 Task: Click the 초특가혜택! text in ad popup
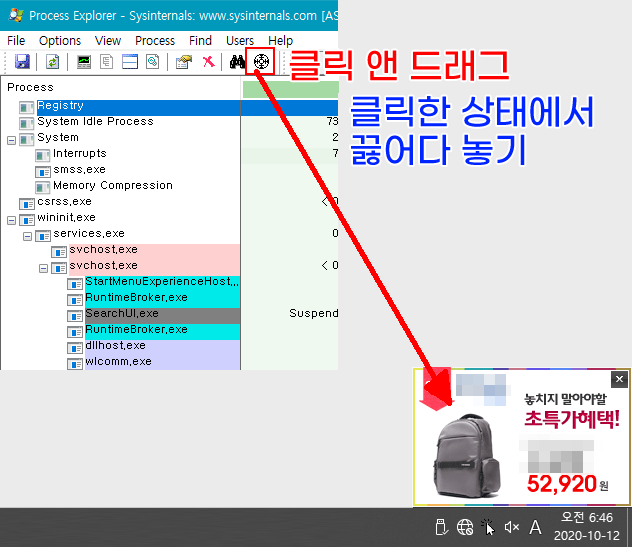(x=572, y=419)
